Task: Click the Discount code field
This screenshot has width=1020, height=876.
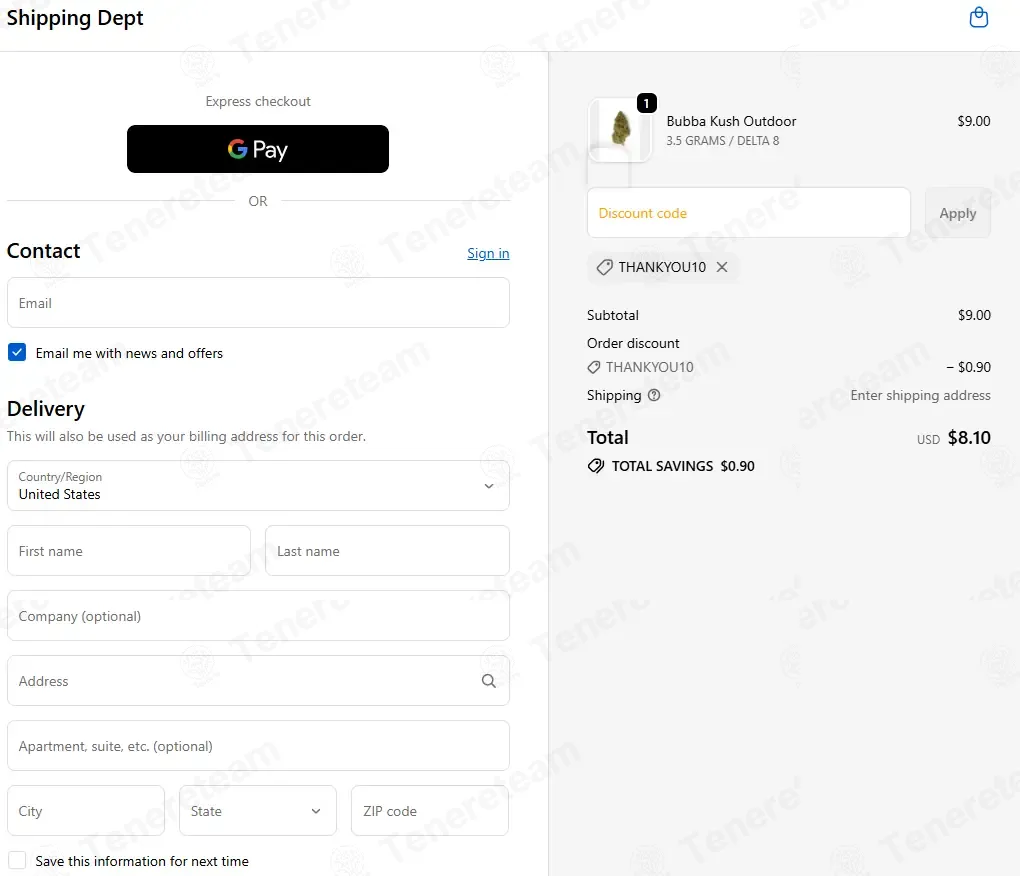Action: 748,213
